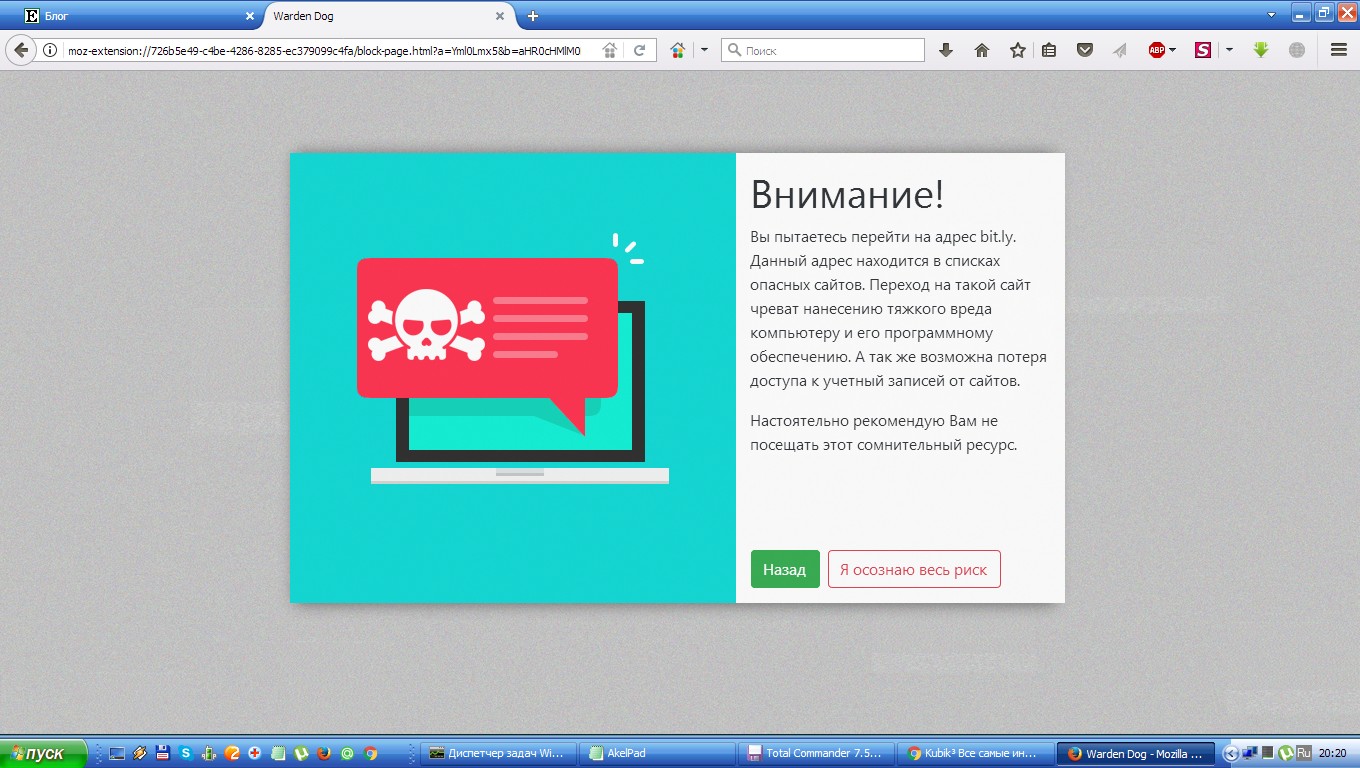Viewport: 1360px width, 768px height.
Task: Click the browser Back arrow button
Action: 20,50
